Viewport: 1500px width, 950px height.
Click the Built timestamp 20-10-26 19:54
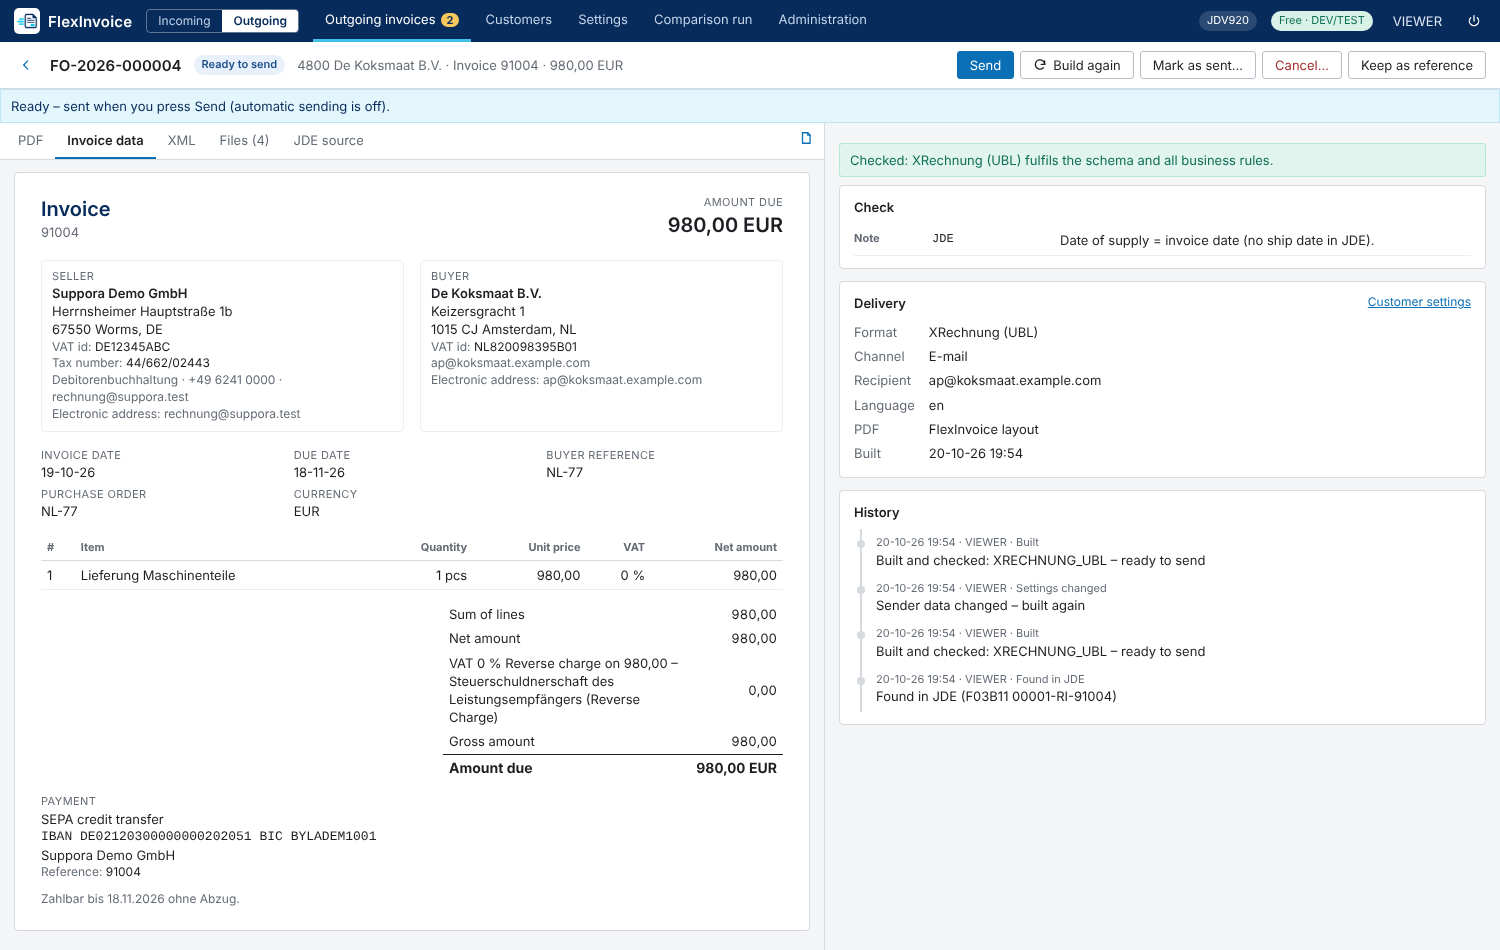[976, 454]
